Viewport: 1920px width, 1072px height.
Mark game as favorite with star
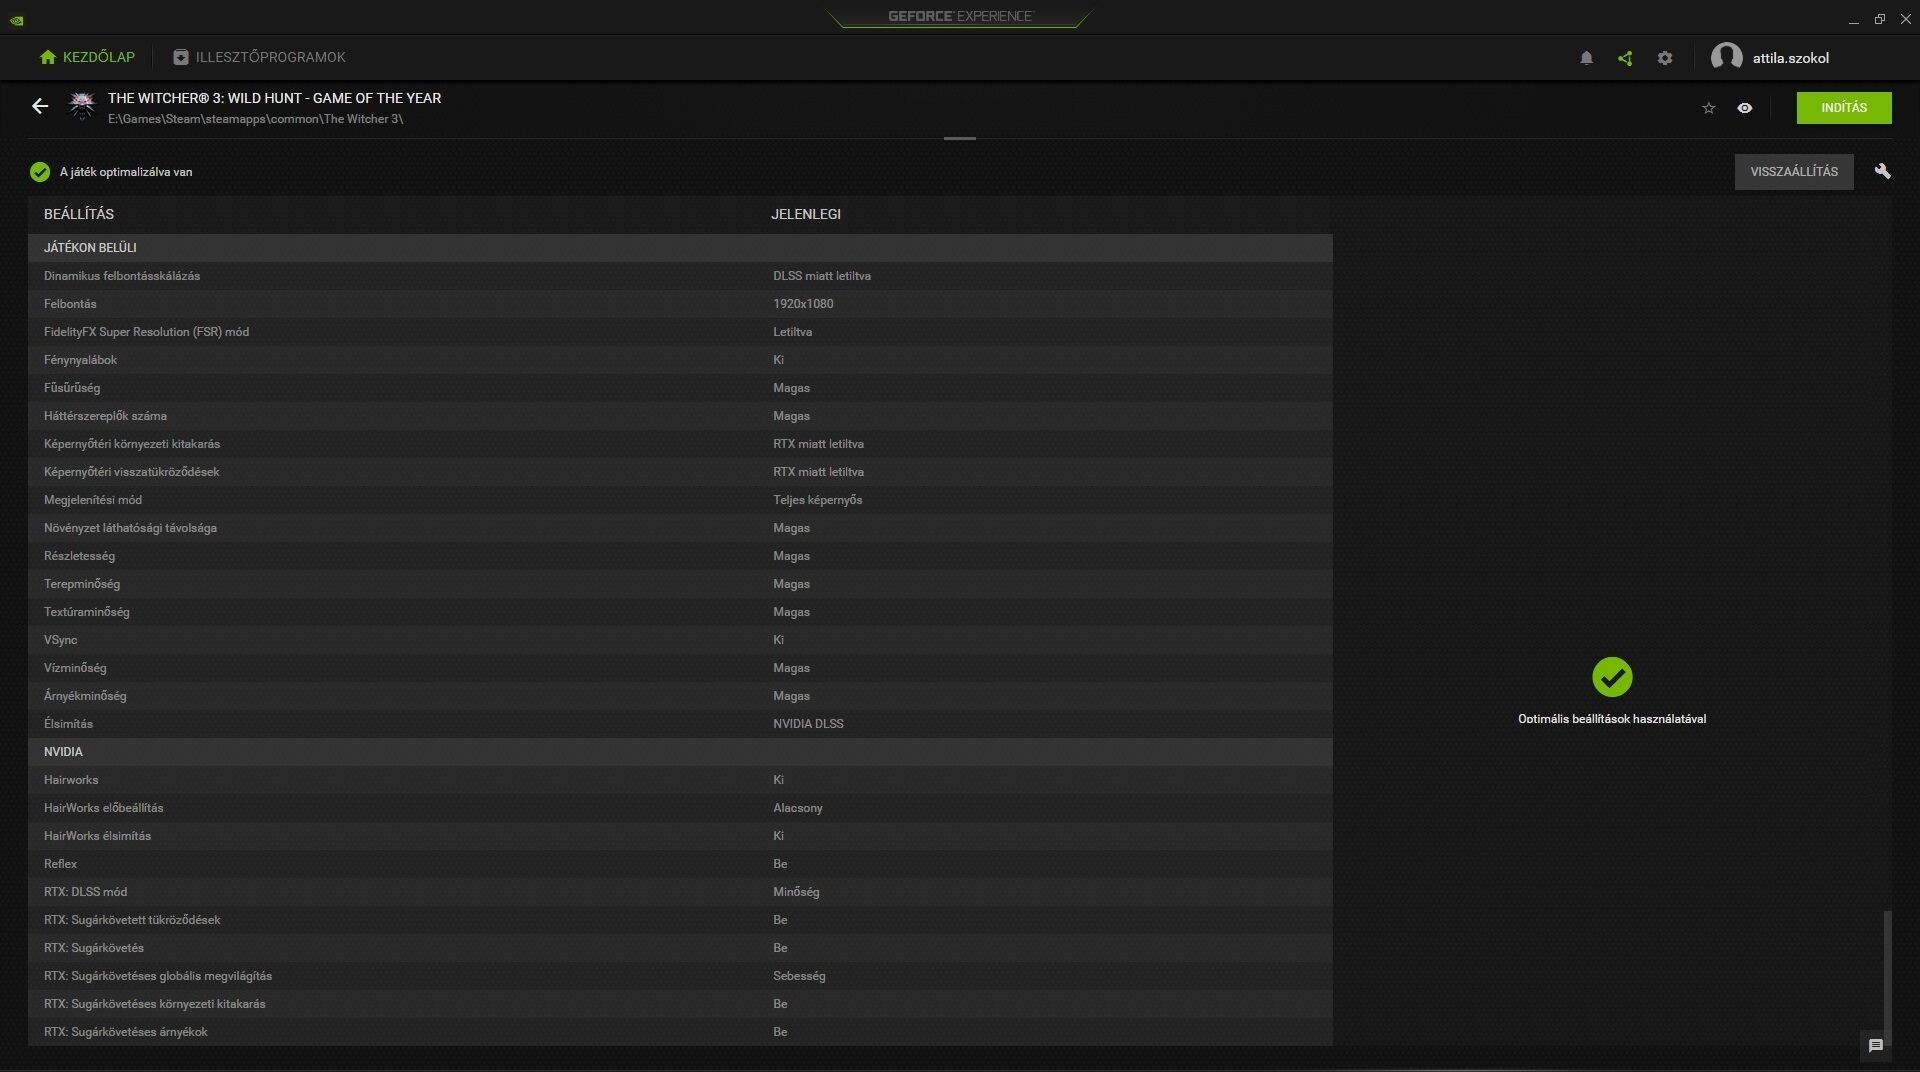pyautogui.click(x=1708, y=108)
